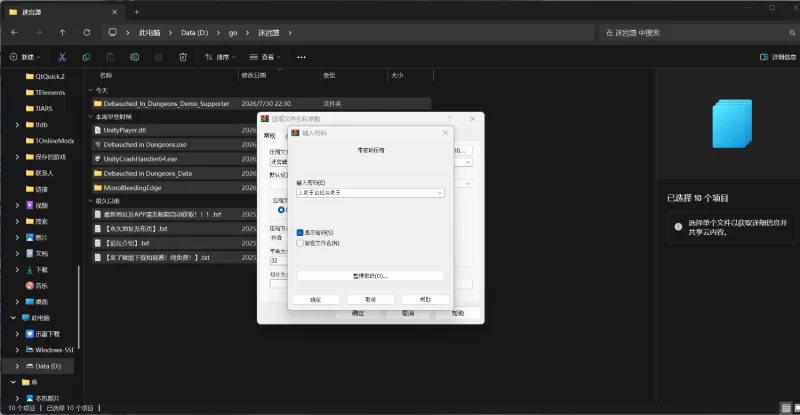The height and width of the screenshot is (415, 800).
Task: Sort by the 修改日期 date column header
Action: click(x=254, y=76)
